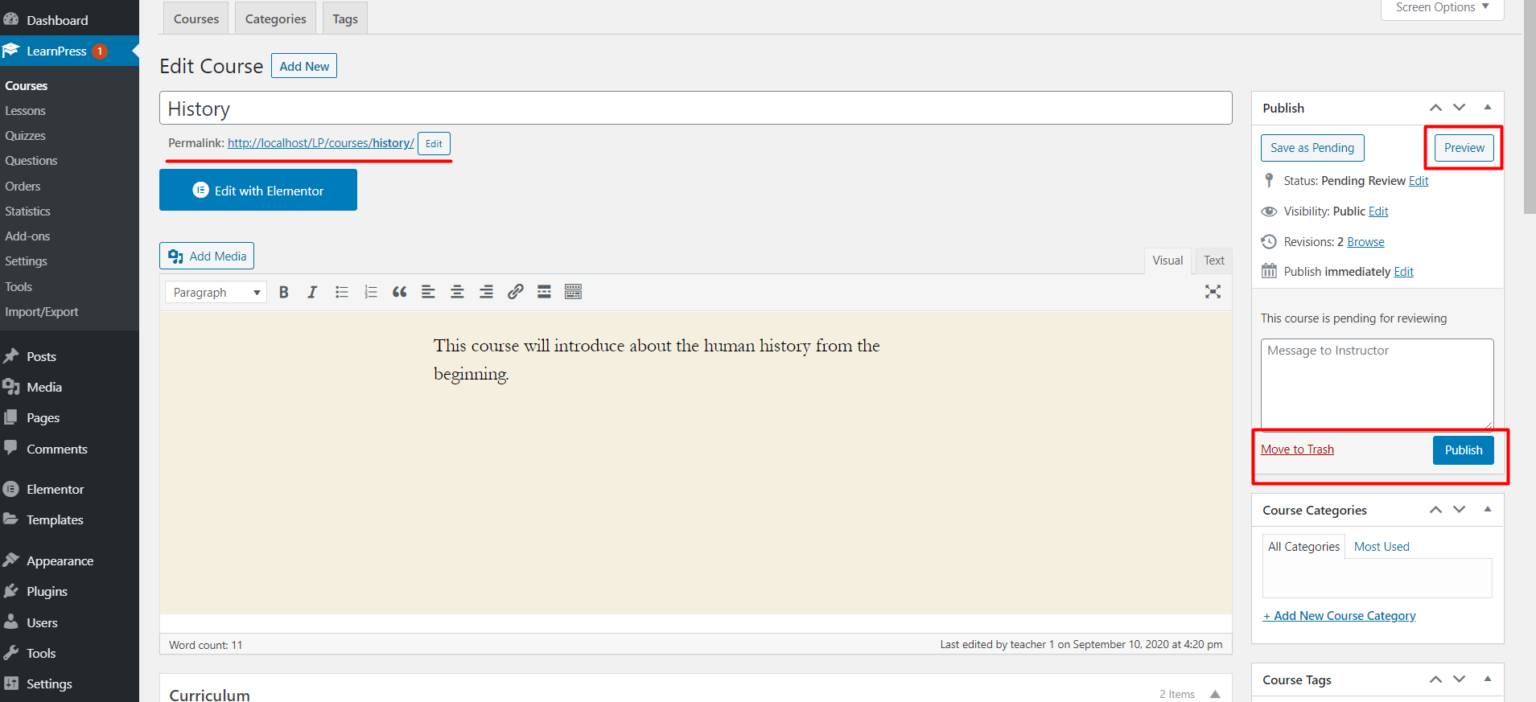Switch to the Text editor tab

click(1213, 260)
